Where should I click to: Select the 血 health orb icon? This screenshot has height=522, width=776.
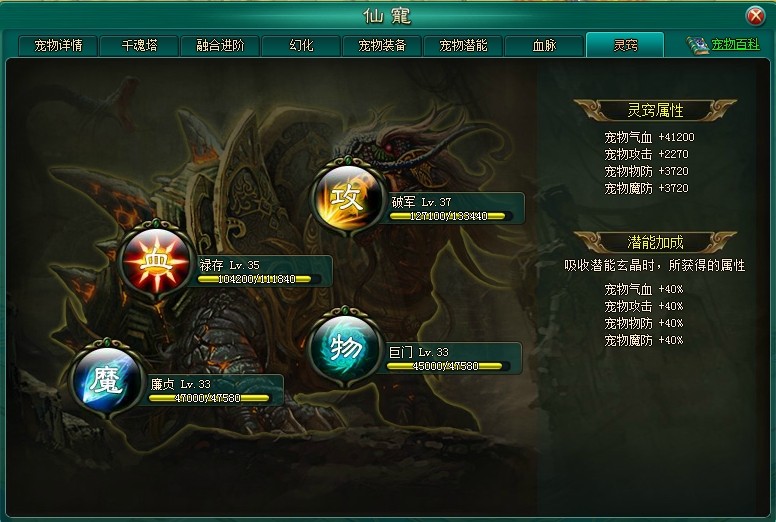(156, 261)
